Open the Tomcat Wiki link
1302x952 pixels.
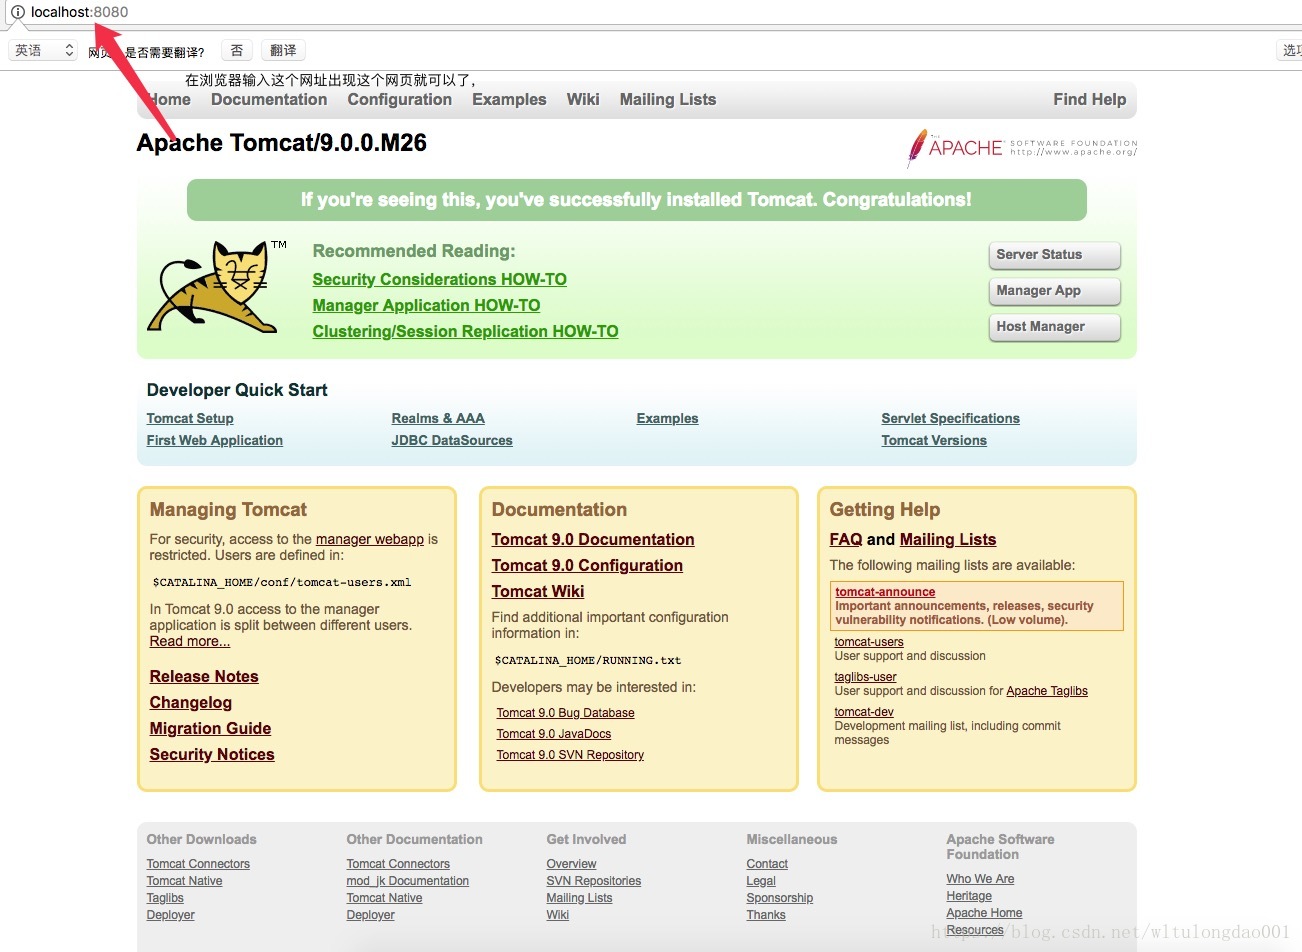click(538, 591)
